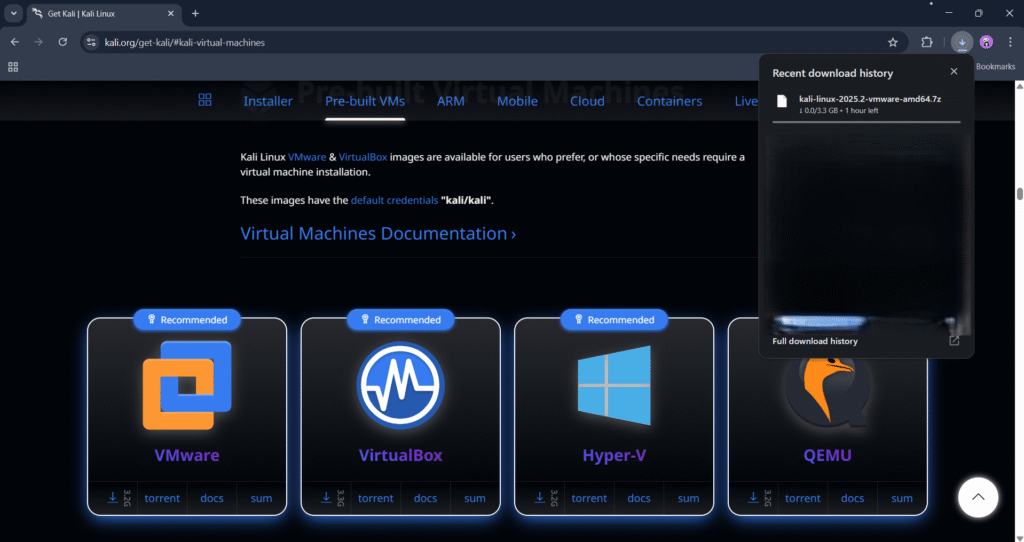Image resolution: width=1024 pixels, height=542 pixels.
Task: Select the Cloud nav tab
Action: coord(587,101)
